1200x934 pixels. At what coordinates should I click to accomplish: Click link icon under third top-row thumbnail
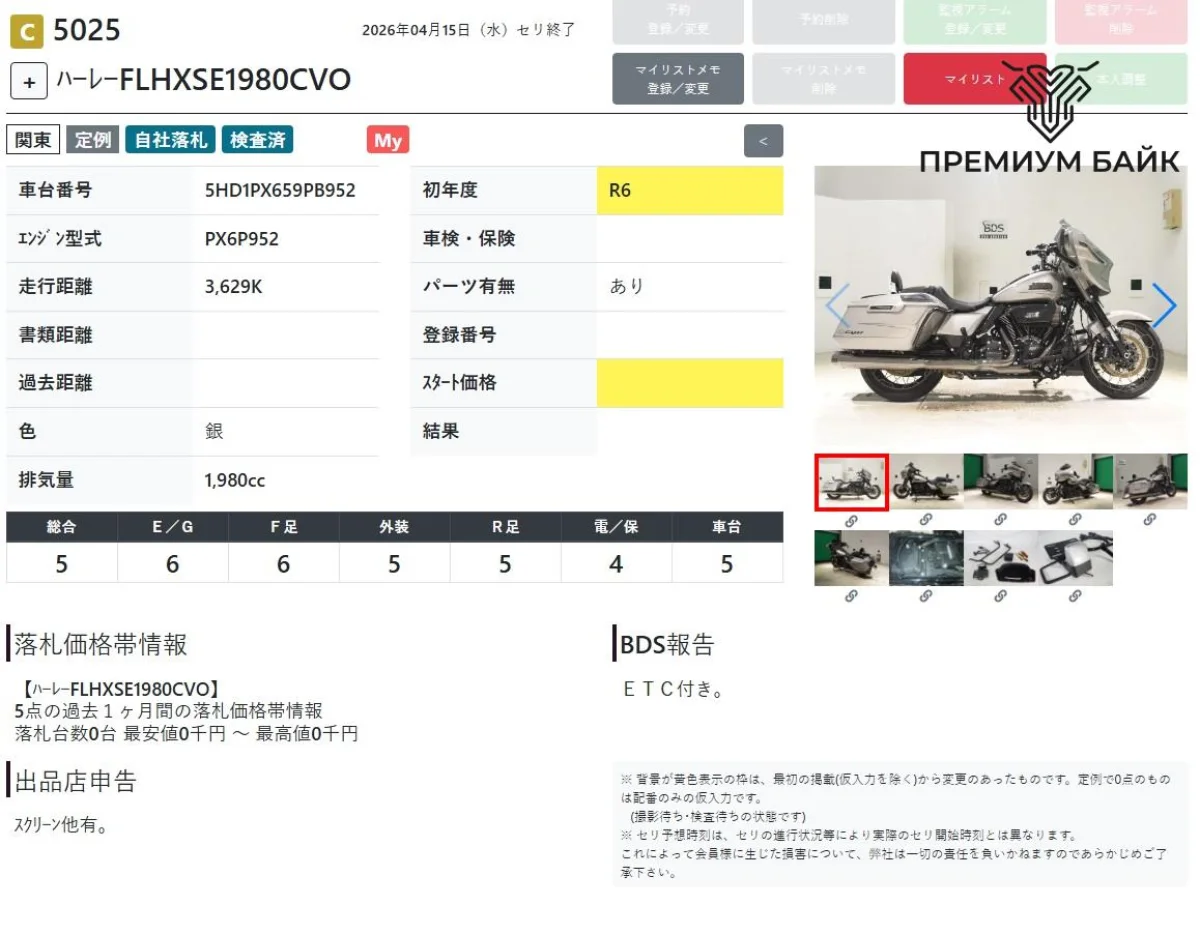1001,520
